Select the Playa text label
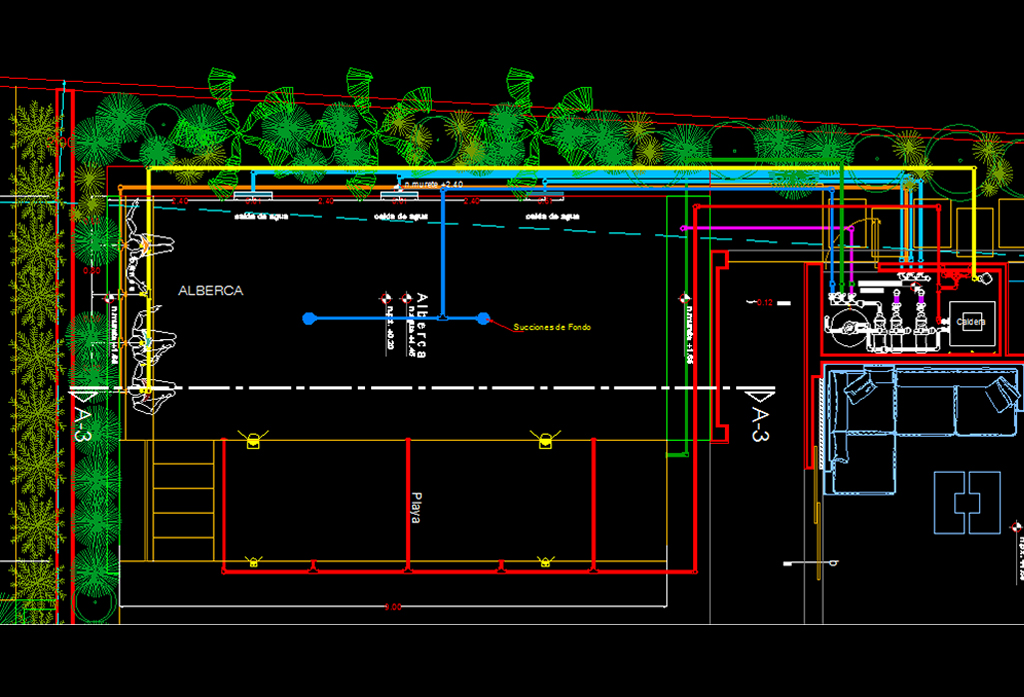This screenshot has width=1024, height=697. 416,507
